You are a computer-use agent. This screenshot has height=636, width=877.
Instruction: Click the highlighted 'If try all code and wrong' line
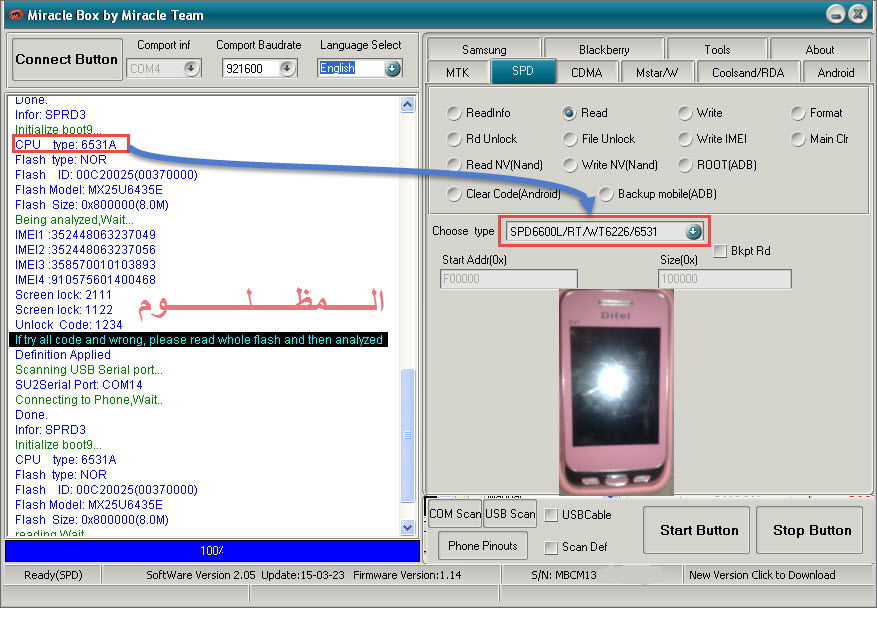(x=199, y=340)
